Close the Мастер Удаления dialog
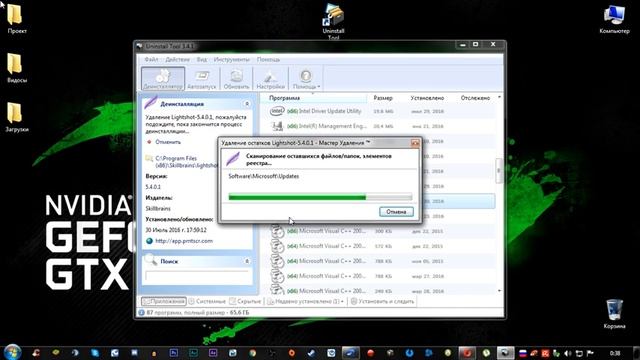The width and height of the screenshot is (640, 360). click(415, 143)
